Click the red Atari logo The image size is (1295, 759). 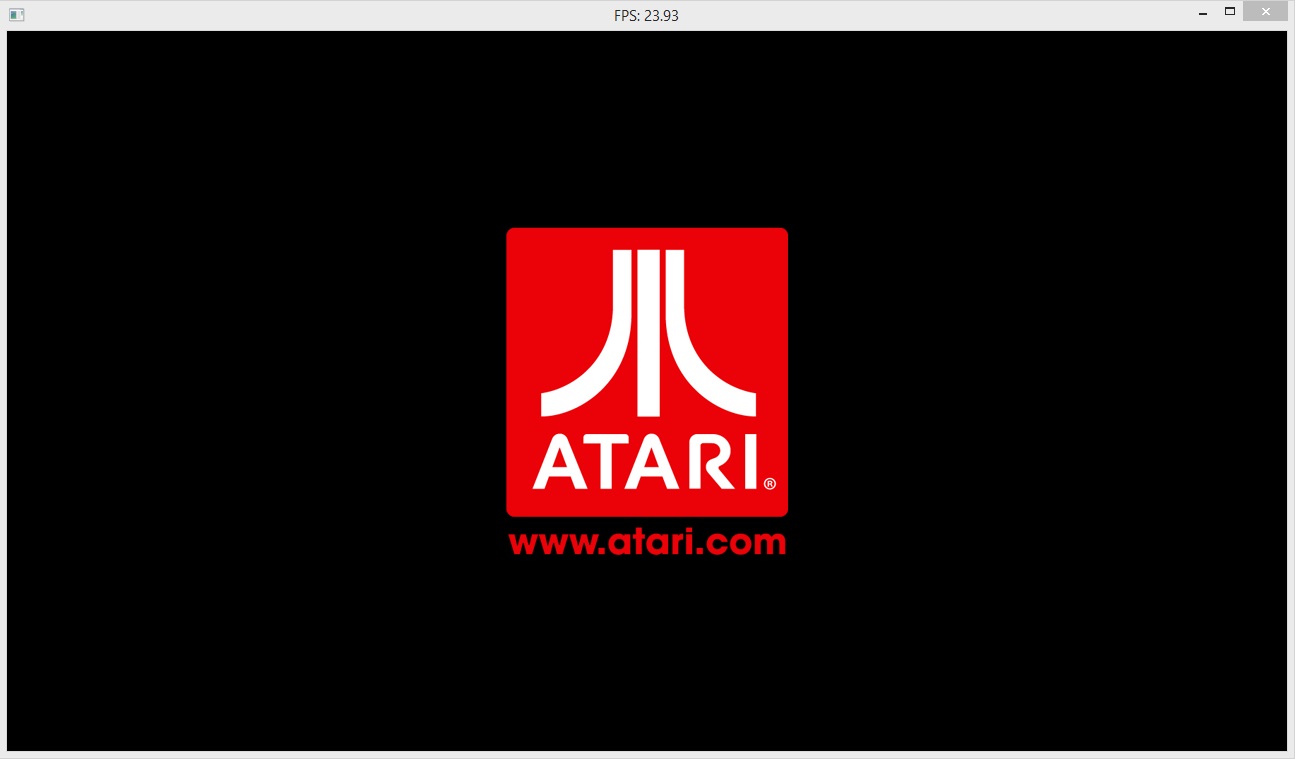(647, 372)
